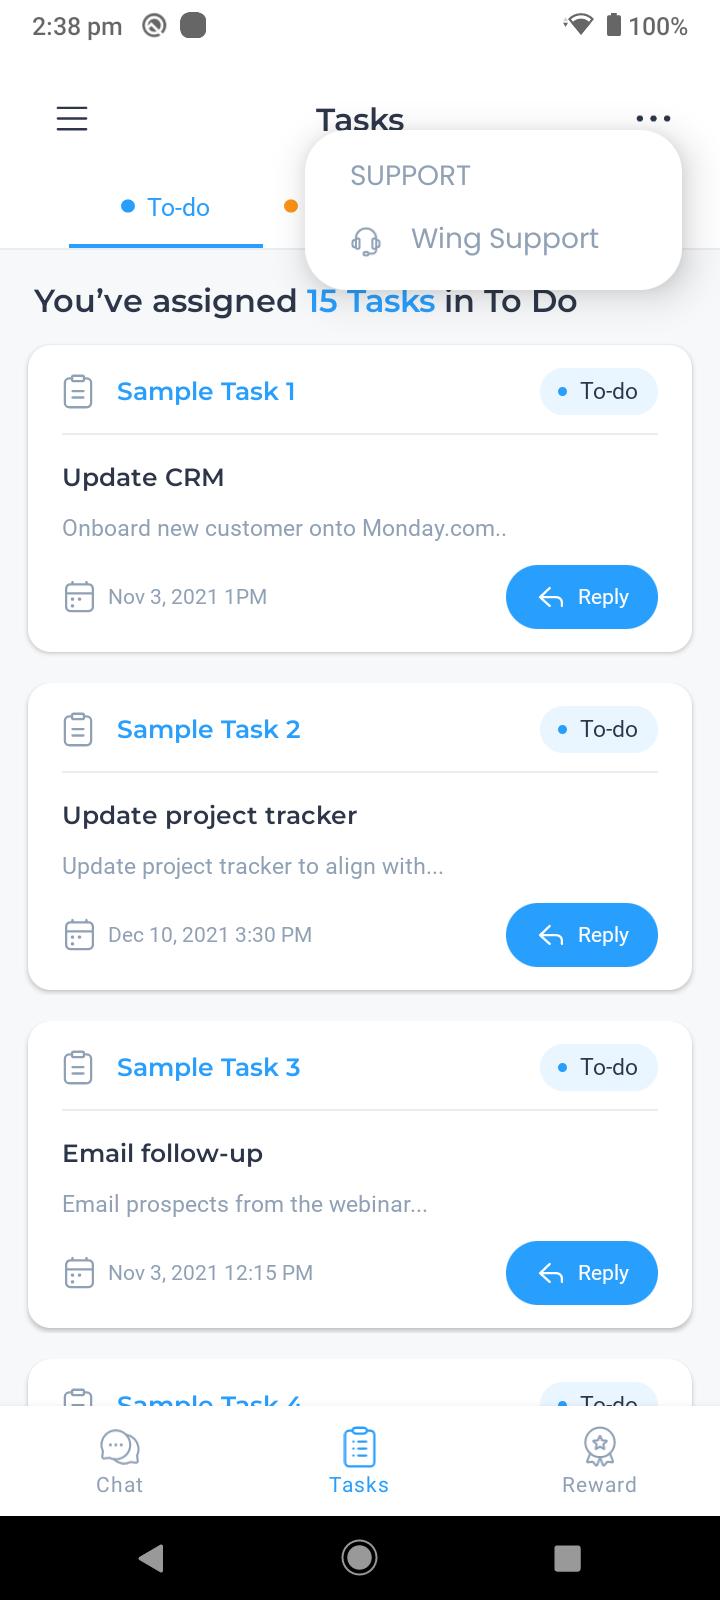Tap the Android back navigation button
Viewport: 720px width, 1600px height.
151,1557
